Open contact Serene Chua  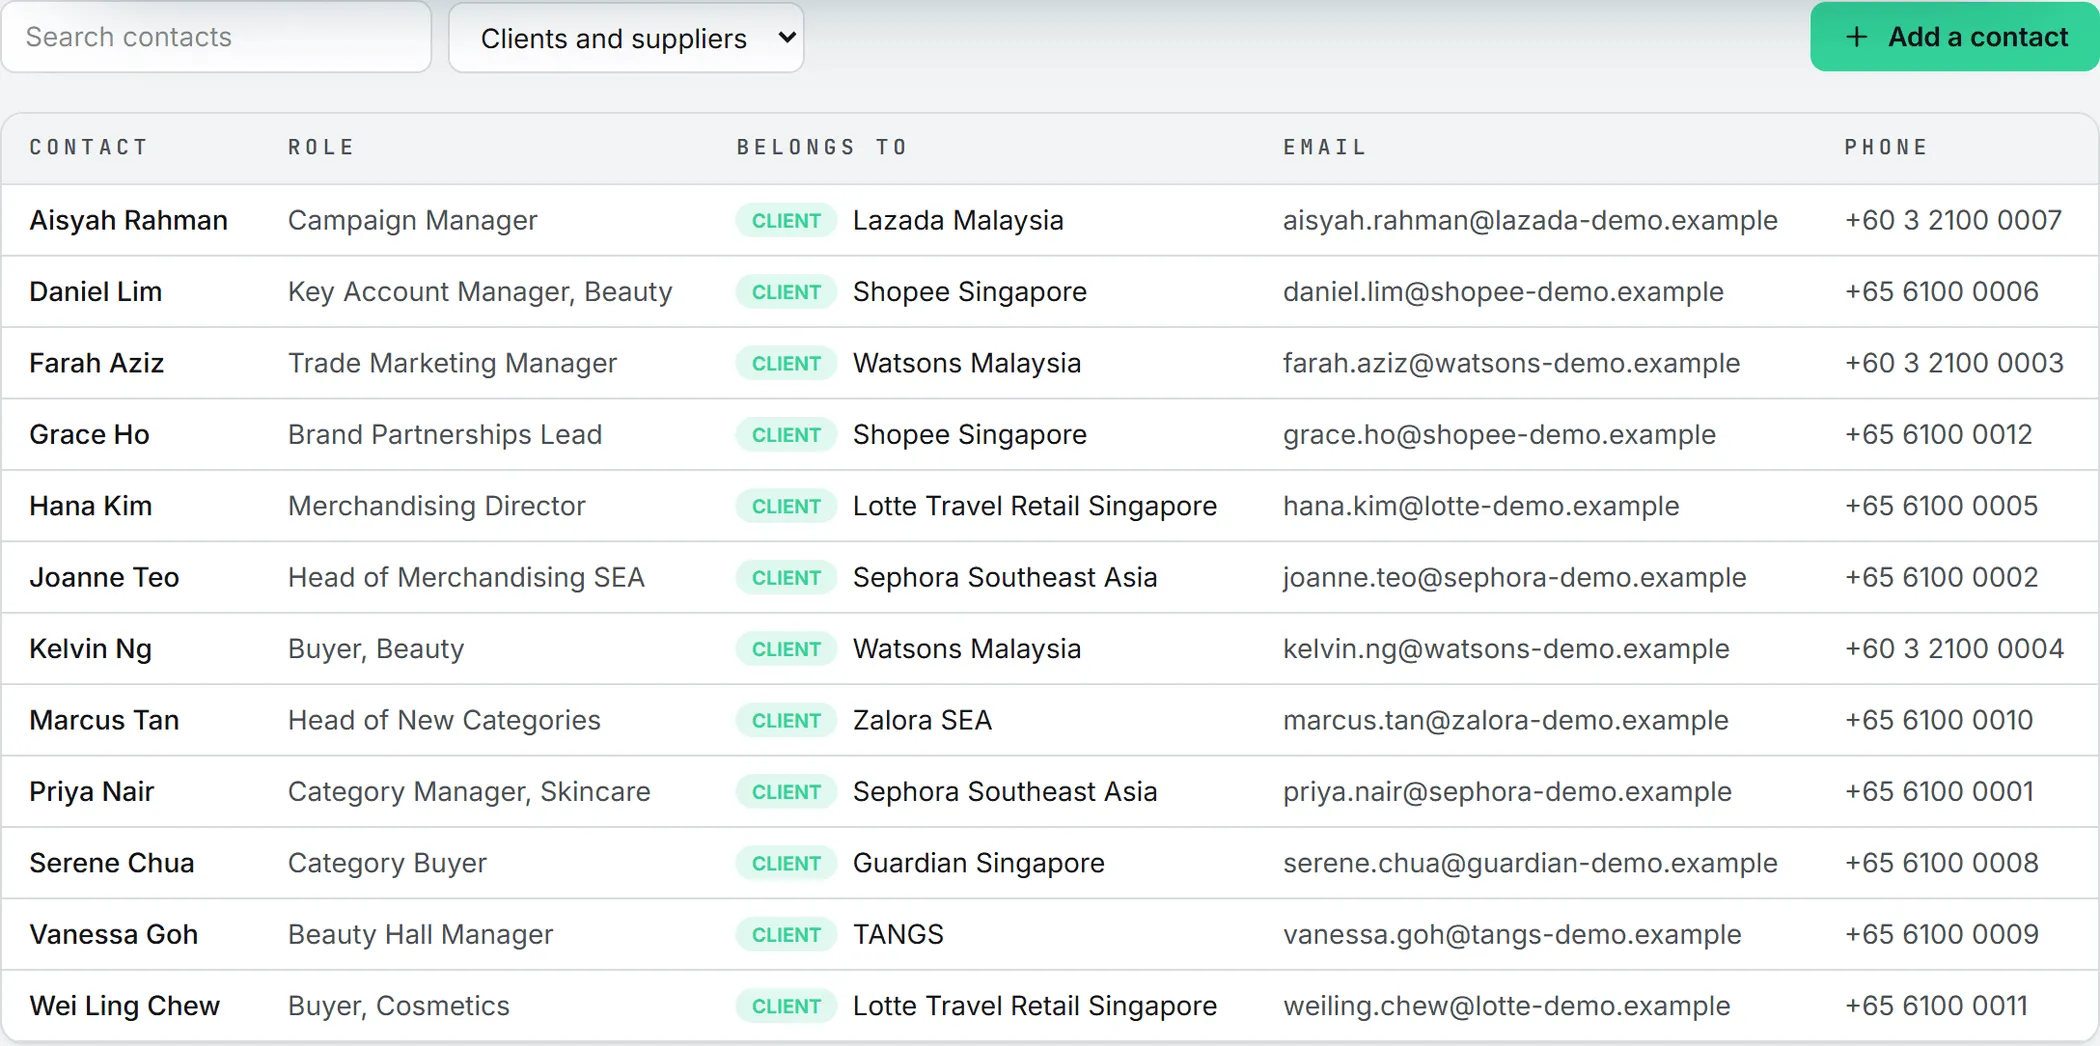coord(112,863)
